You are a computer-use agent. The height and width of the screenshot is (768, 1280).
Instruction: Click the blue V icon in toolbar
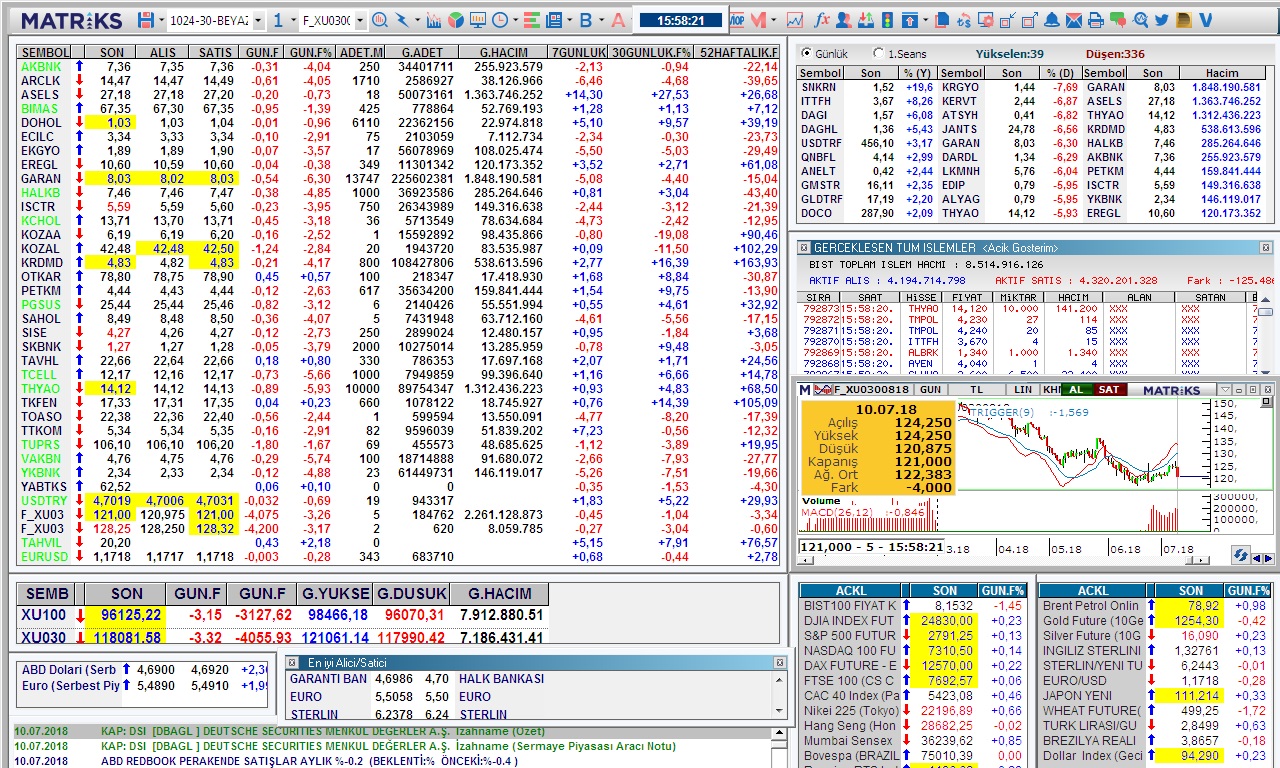pyautogui.click(x=1205, y=20)
